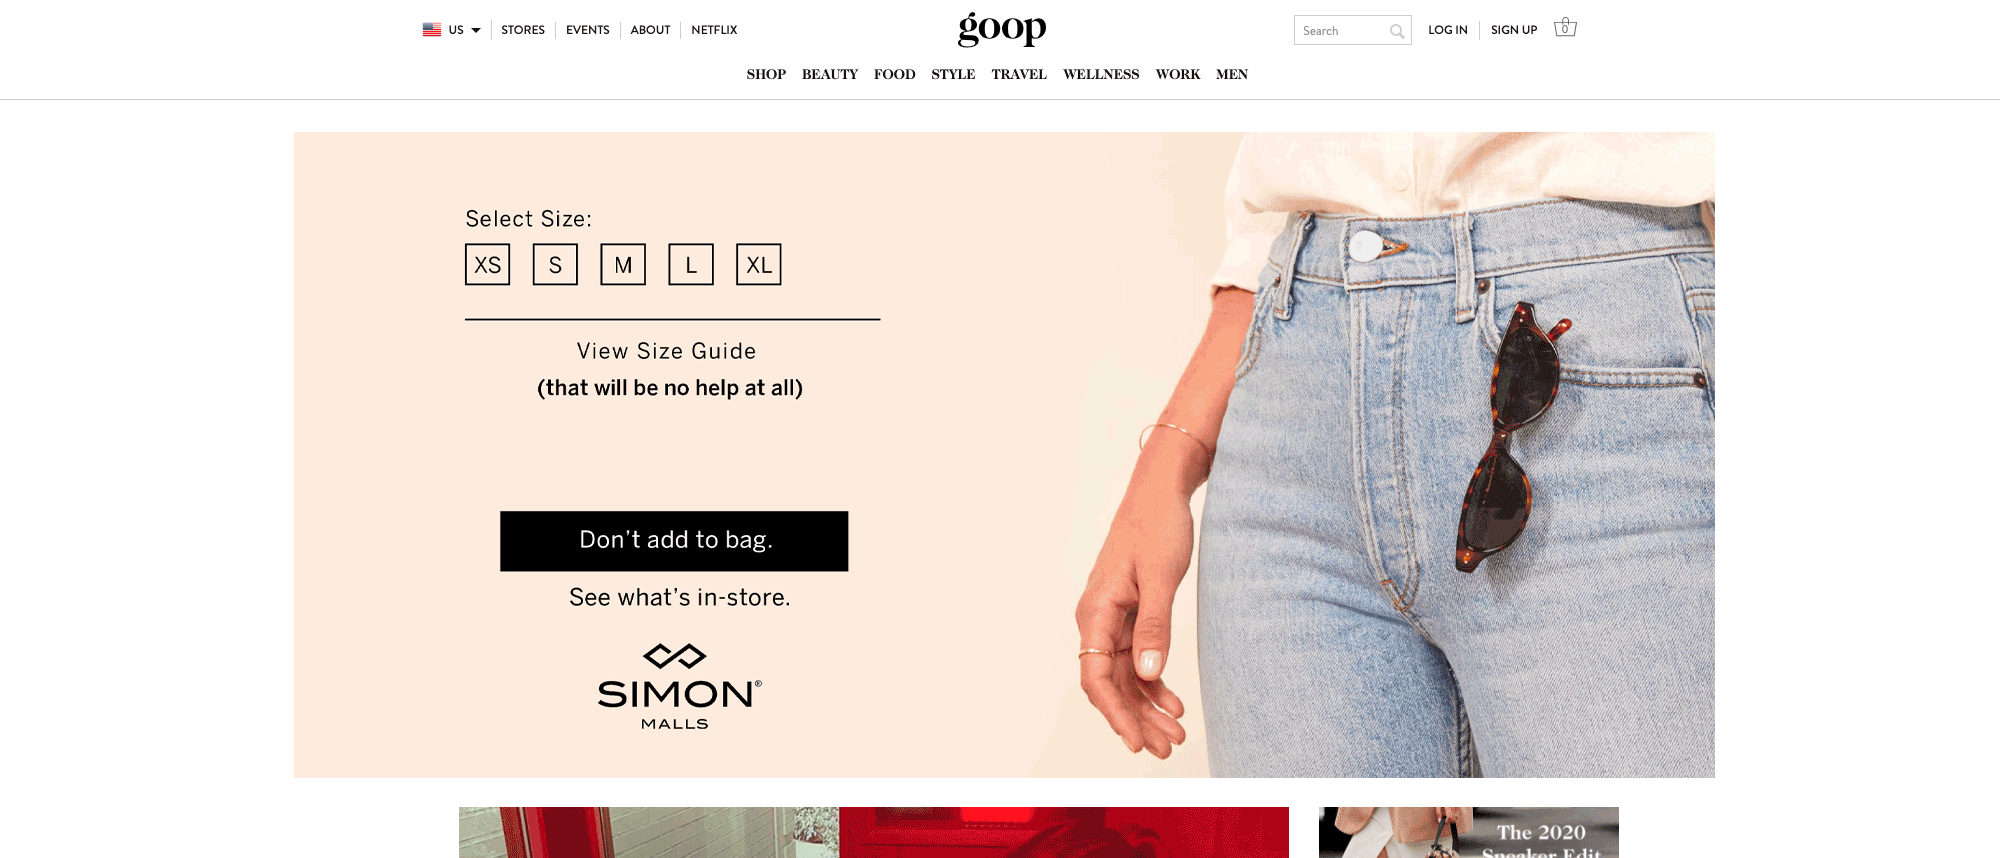Click the Simon Malls logo
This screenshot has width=2000, height=858.
tap(679, 686)
